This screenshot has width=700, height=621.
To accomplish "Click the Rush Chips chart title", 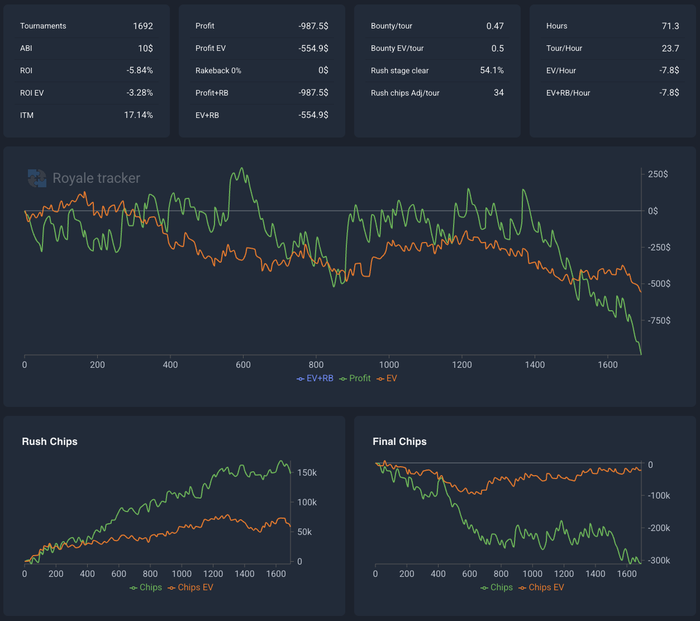I will coord(50,442).
